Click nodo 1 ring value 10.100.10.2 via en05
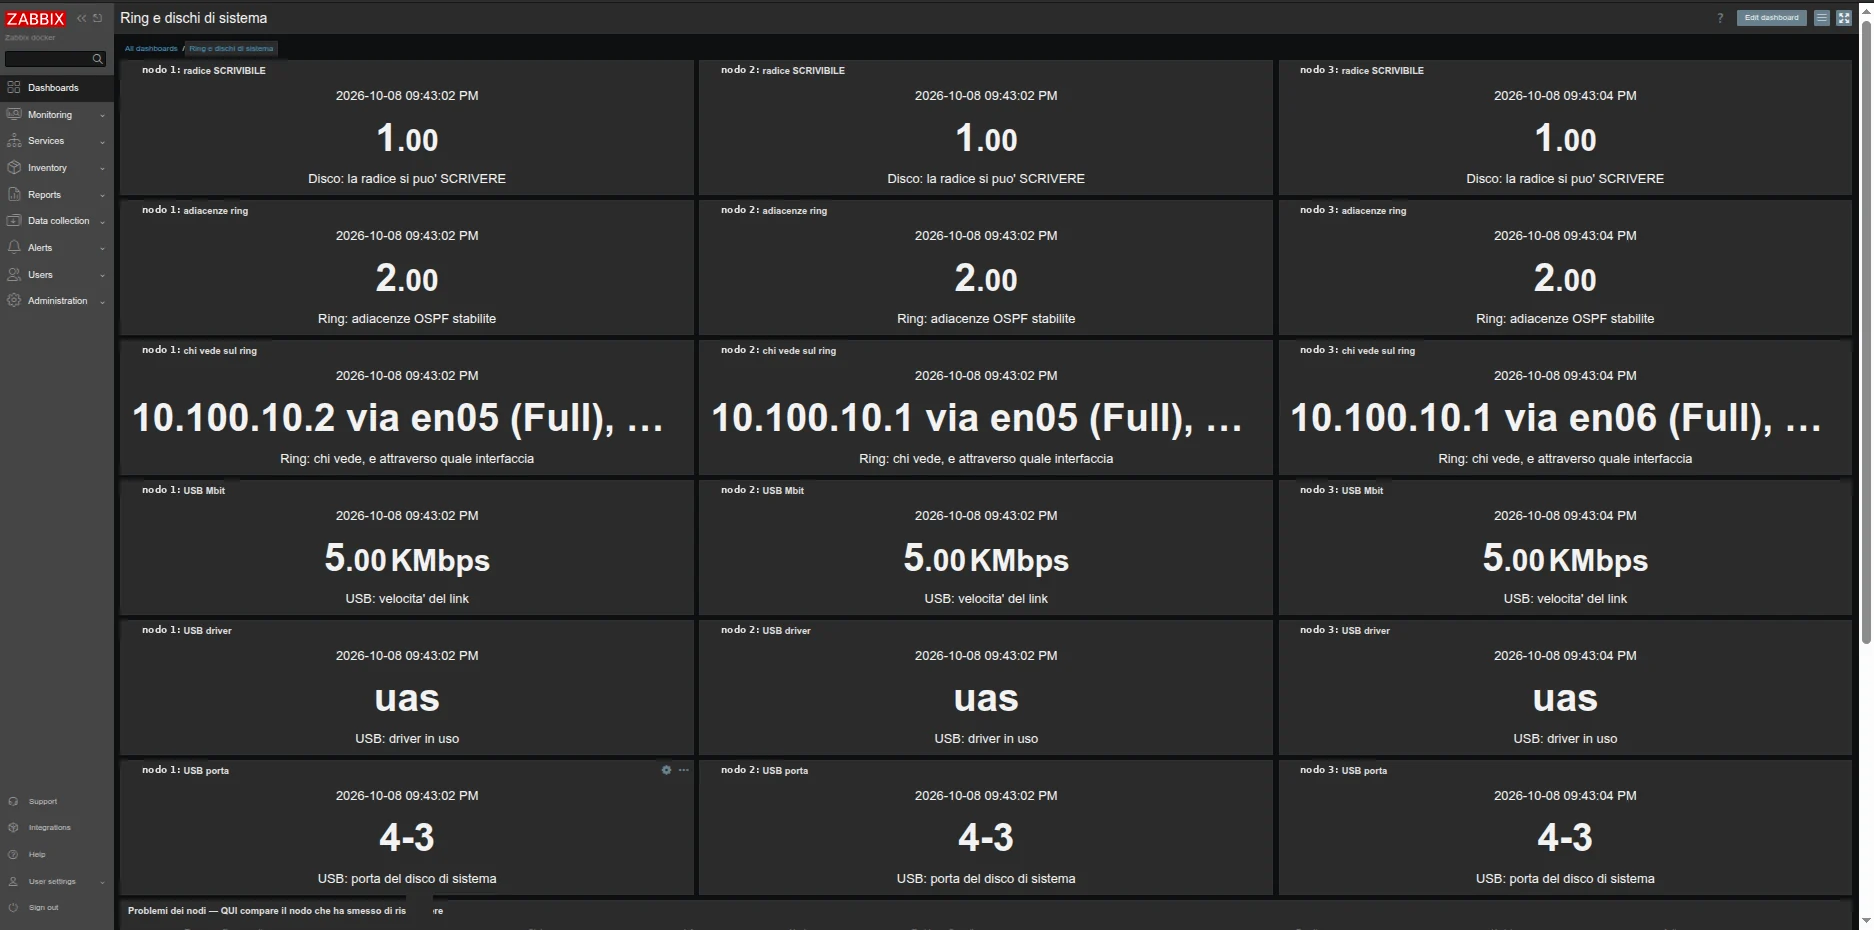This screenshot has width=1874, height=930. coord(398,418)
